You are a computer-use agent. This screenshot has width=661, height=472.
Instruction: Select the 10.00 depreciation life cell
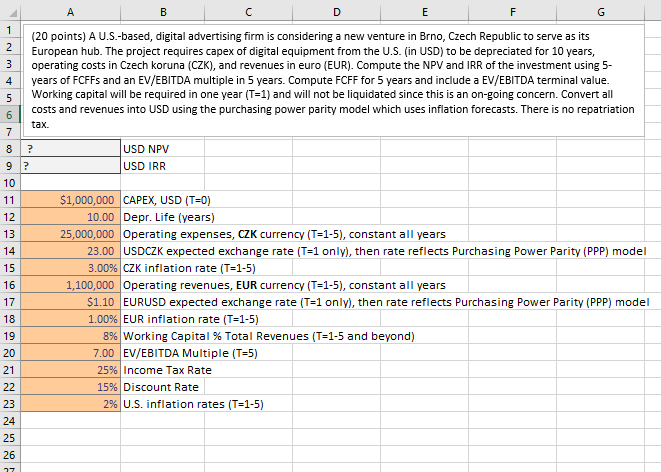point(70,217)
